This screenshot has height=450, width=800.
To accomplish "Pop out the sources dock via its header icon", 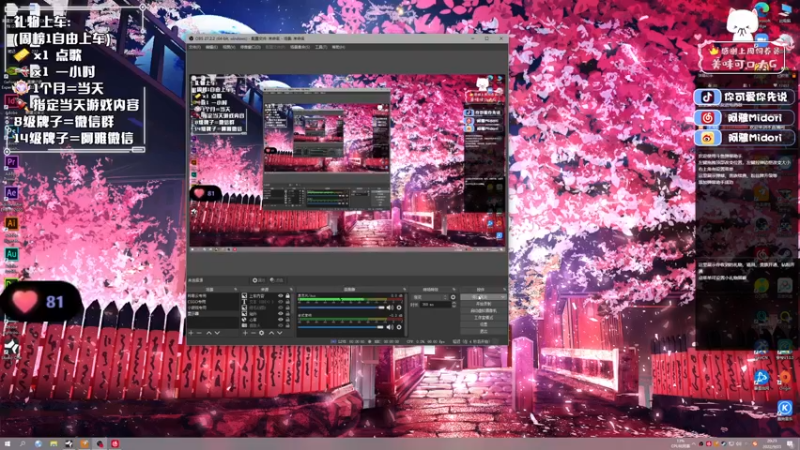I will tap(291, 289).
